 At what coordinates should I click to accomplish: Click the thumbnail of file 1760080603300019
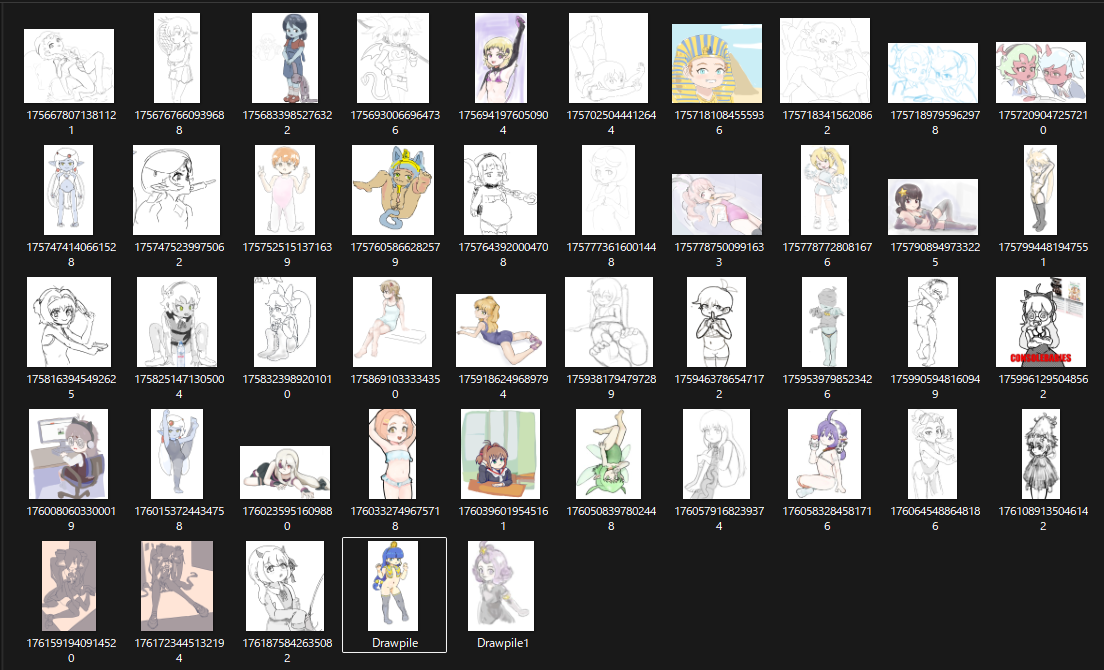click(68, 454)
